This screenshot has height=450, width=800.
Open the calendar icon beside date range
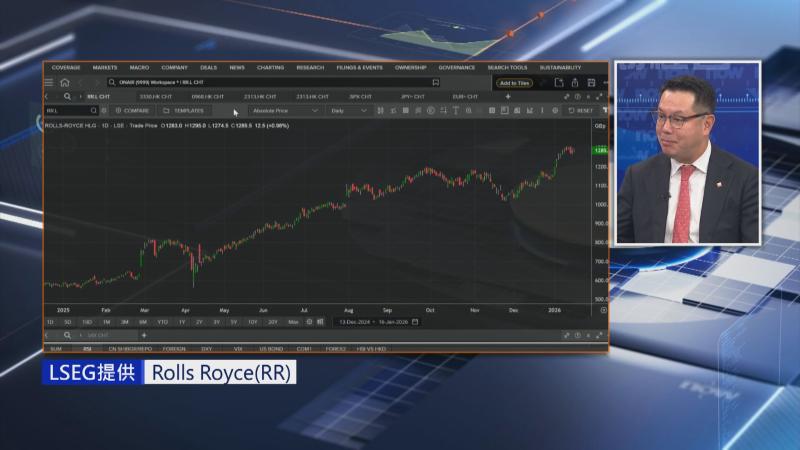415,322
